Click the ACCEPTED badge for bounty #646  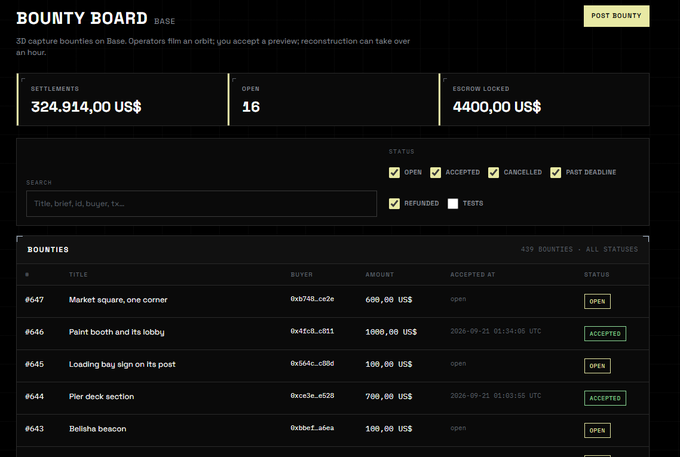[605, 333]
